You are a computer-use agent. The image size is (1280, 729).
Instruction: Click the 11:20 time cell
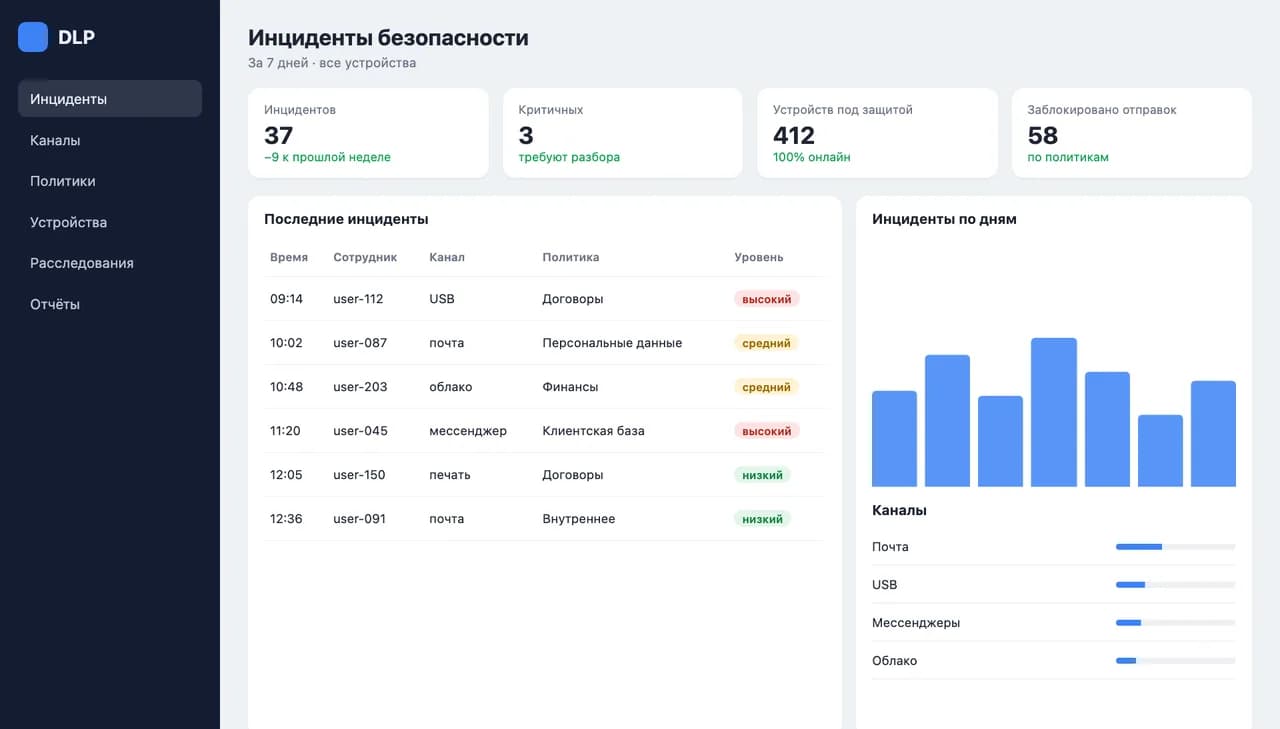[x=285, y=431]
